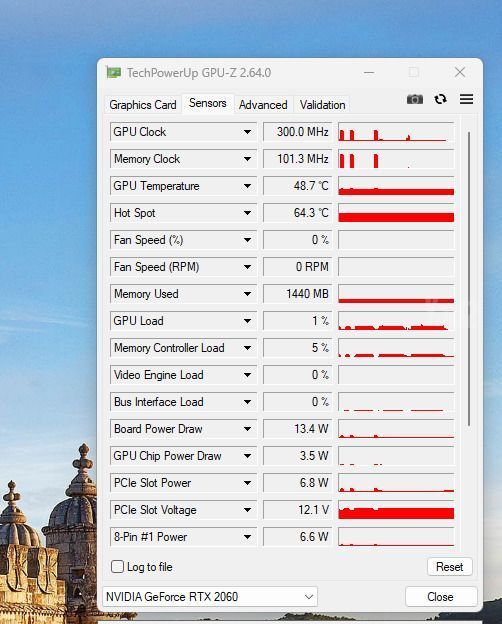Open the 8-Pin #1 Power dropdown

pyautogui.click(x=247, y=537)
